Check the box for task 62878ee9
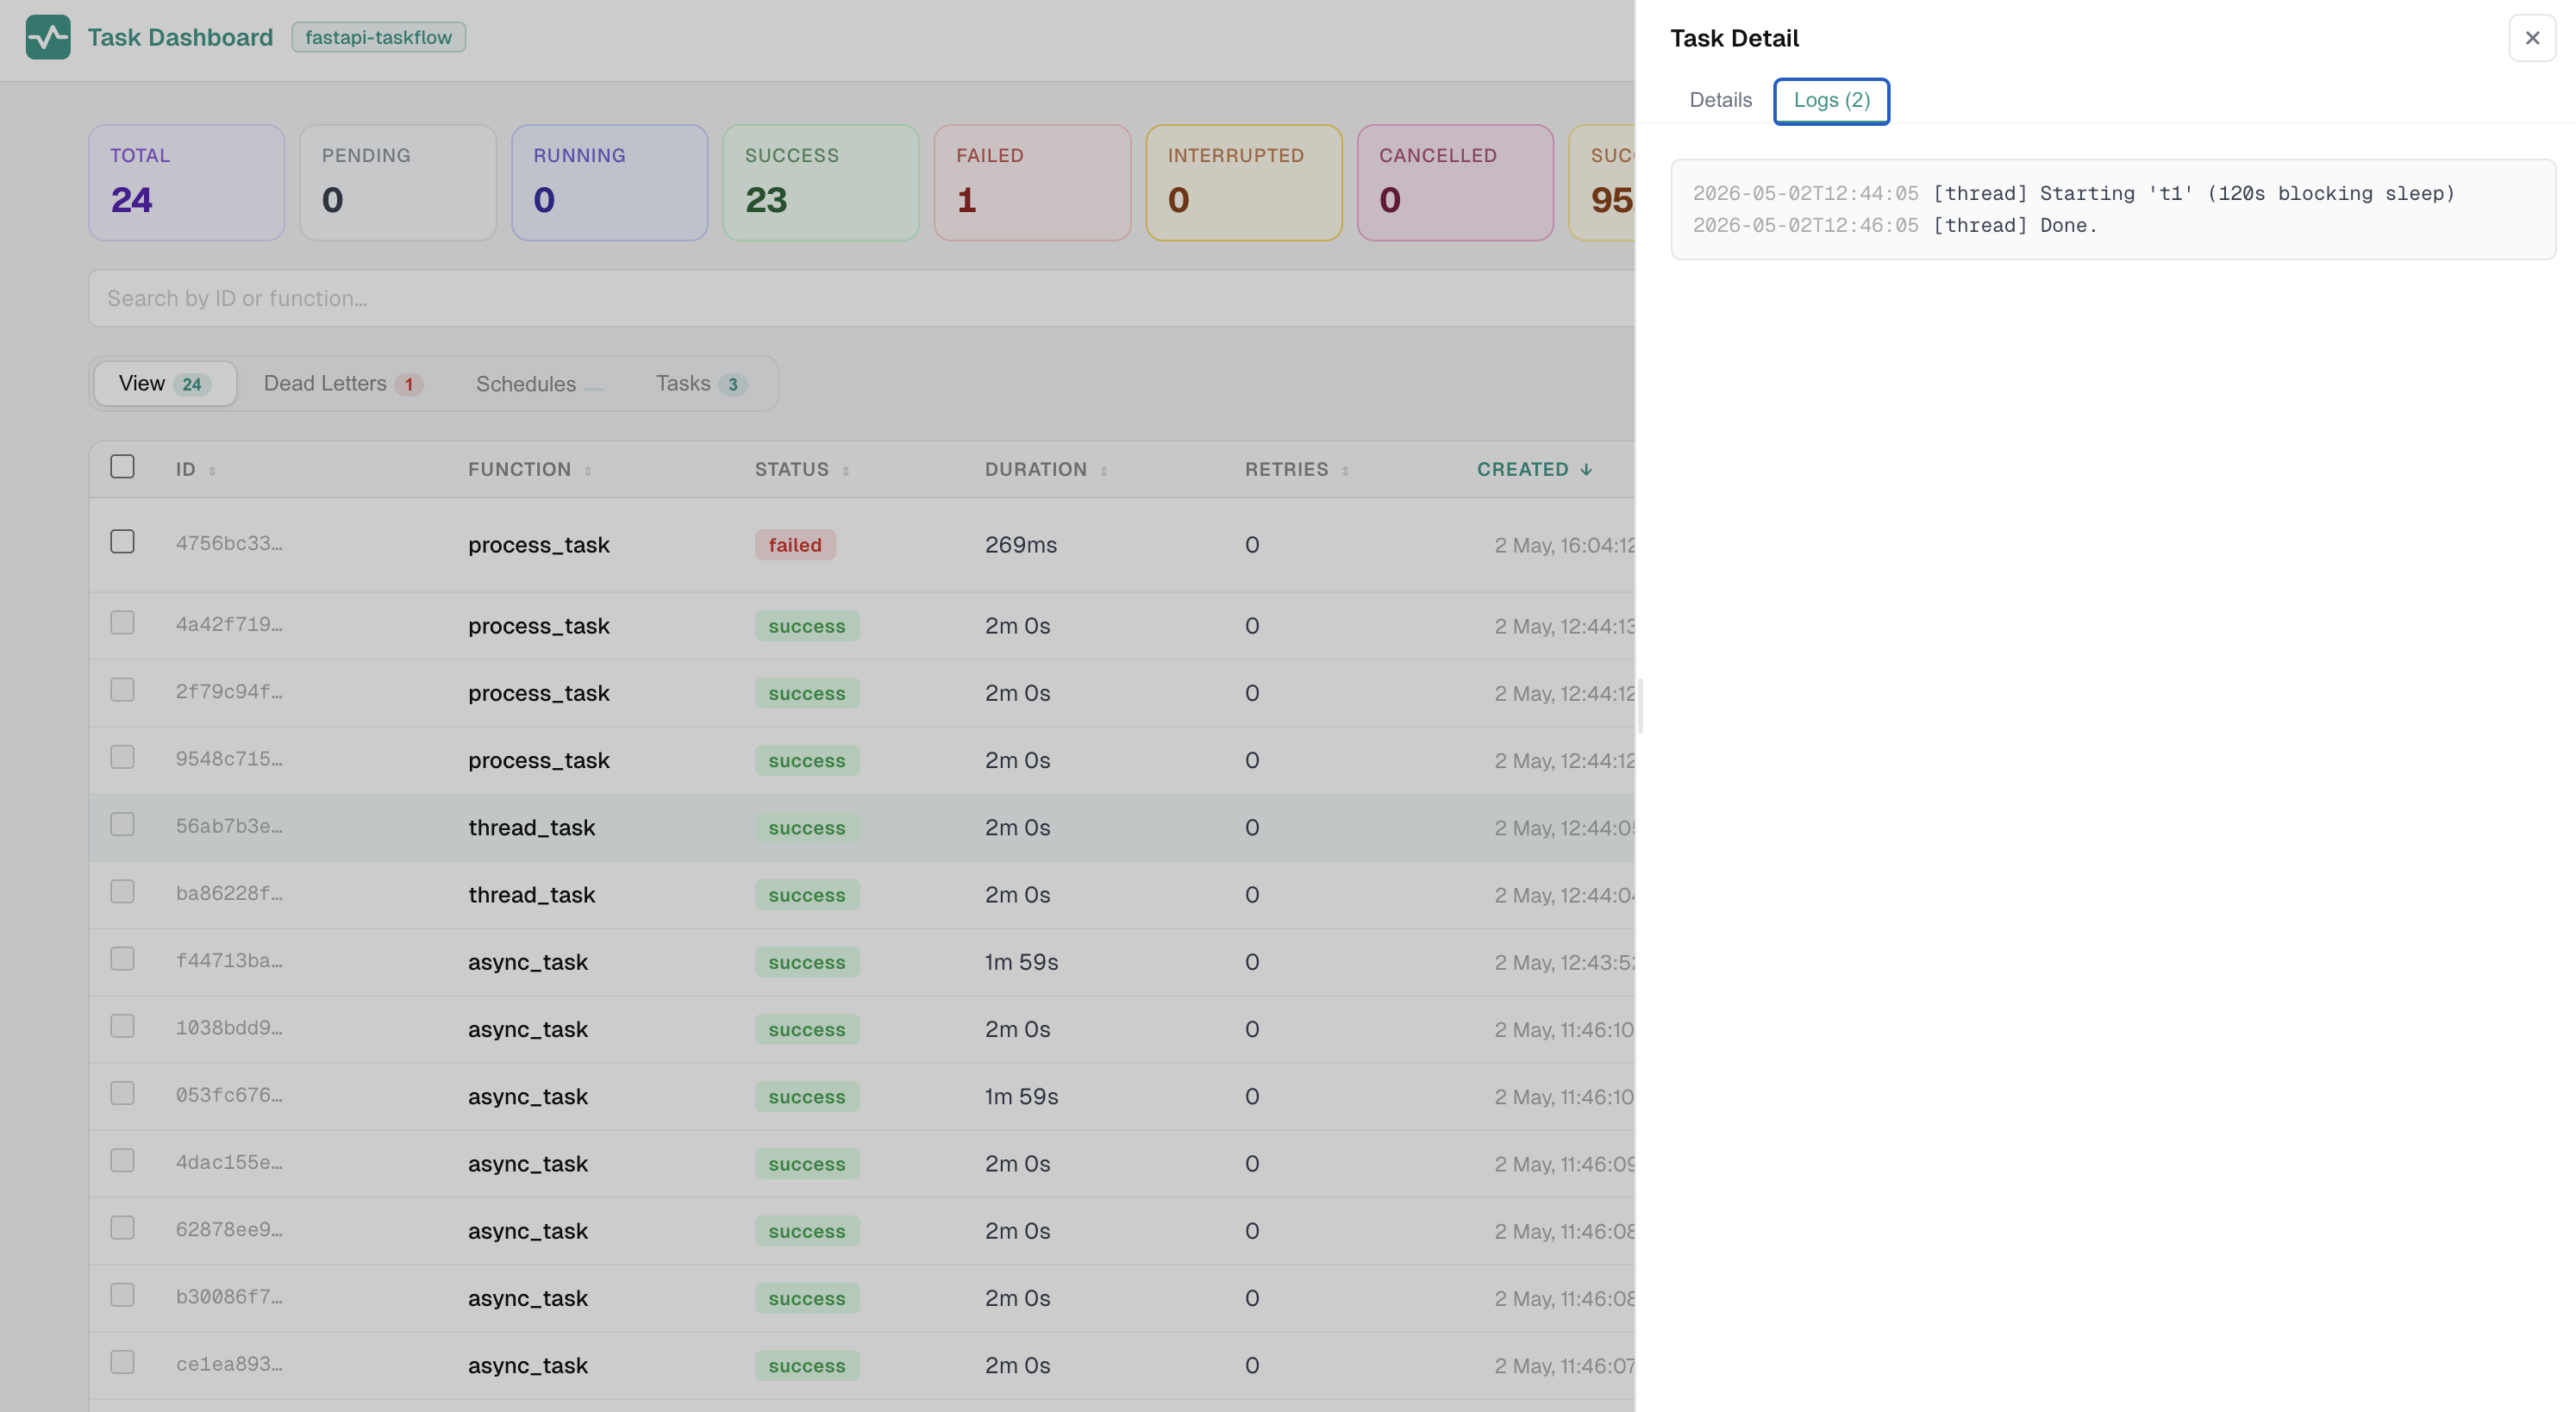Screen dimensions: 2576x1412 [x=122, y=1227]
